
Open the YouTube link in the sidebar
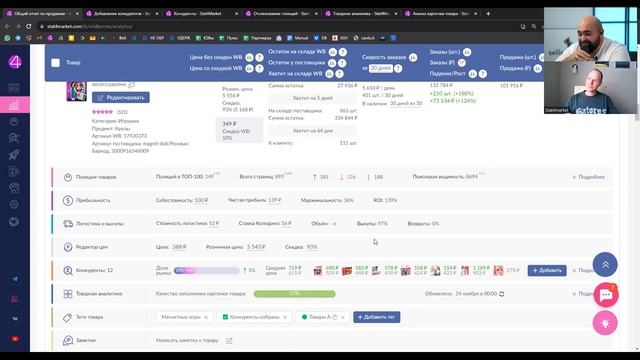(x=15, y=339)
